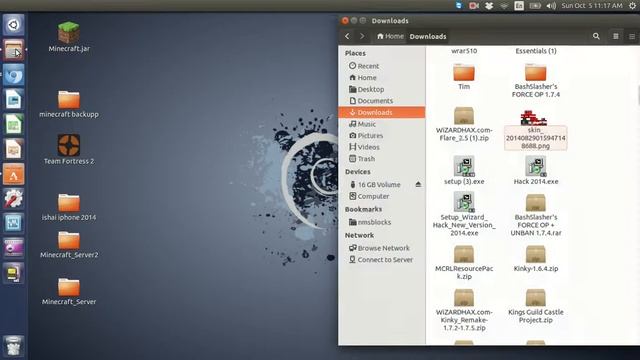Open the Wi-Fi network indicator
The width and height of the screenshot is (640, 360).
pyautogui.click(x=504, y=6)
